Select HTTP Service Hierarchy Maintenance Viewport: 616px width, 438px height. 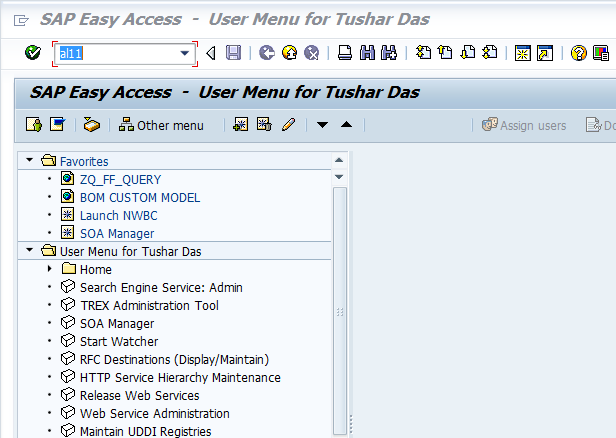180,378
